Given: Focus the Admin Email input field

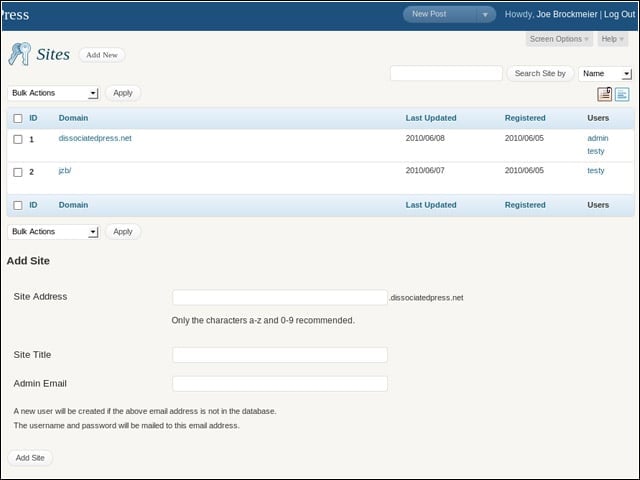Looking at the screenshot, I should pyautogui.click(x=280, y=384).
